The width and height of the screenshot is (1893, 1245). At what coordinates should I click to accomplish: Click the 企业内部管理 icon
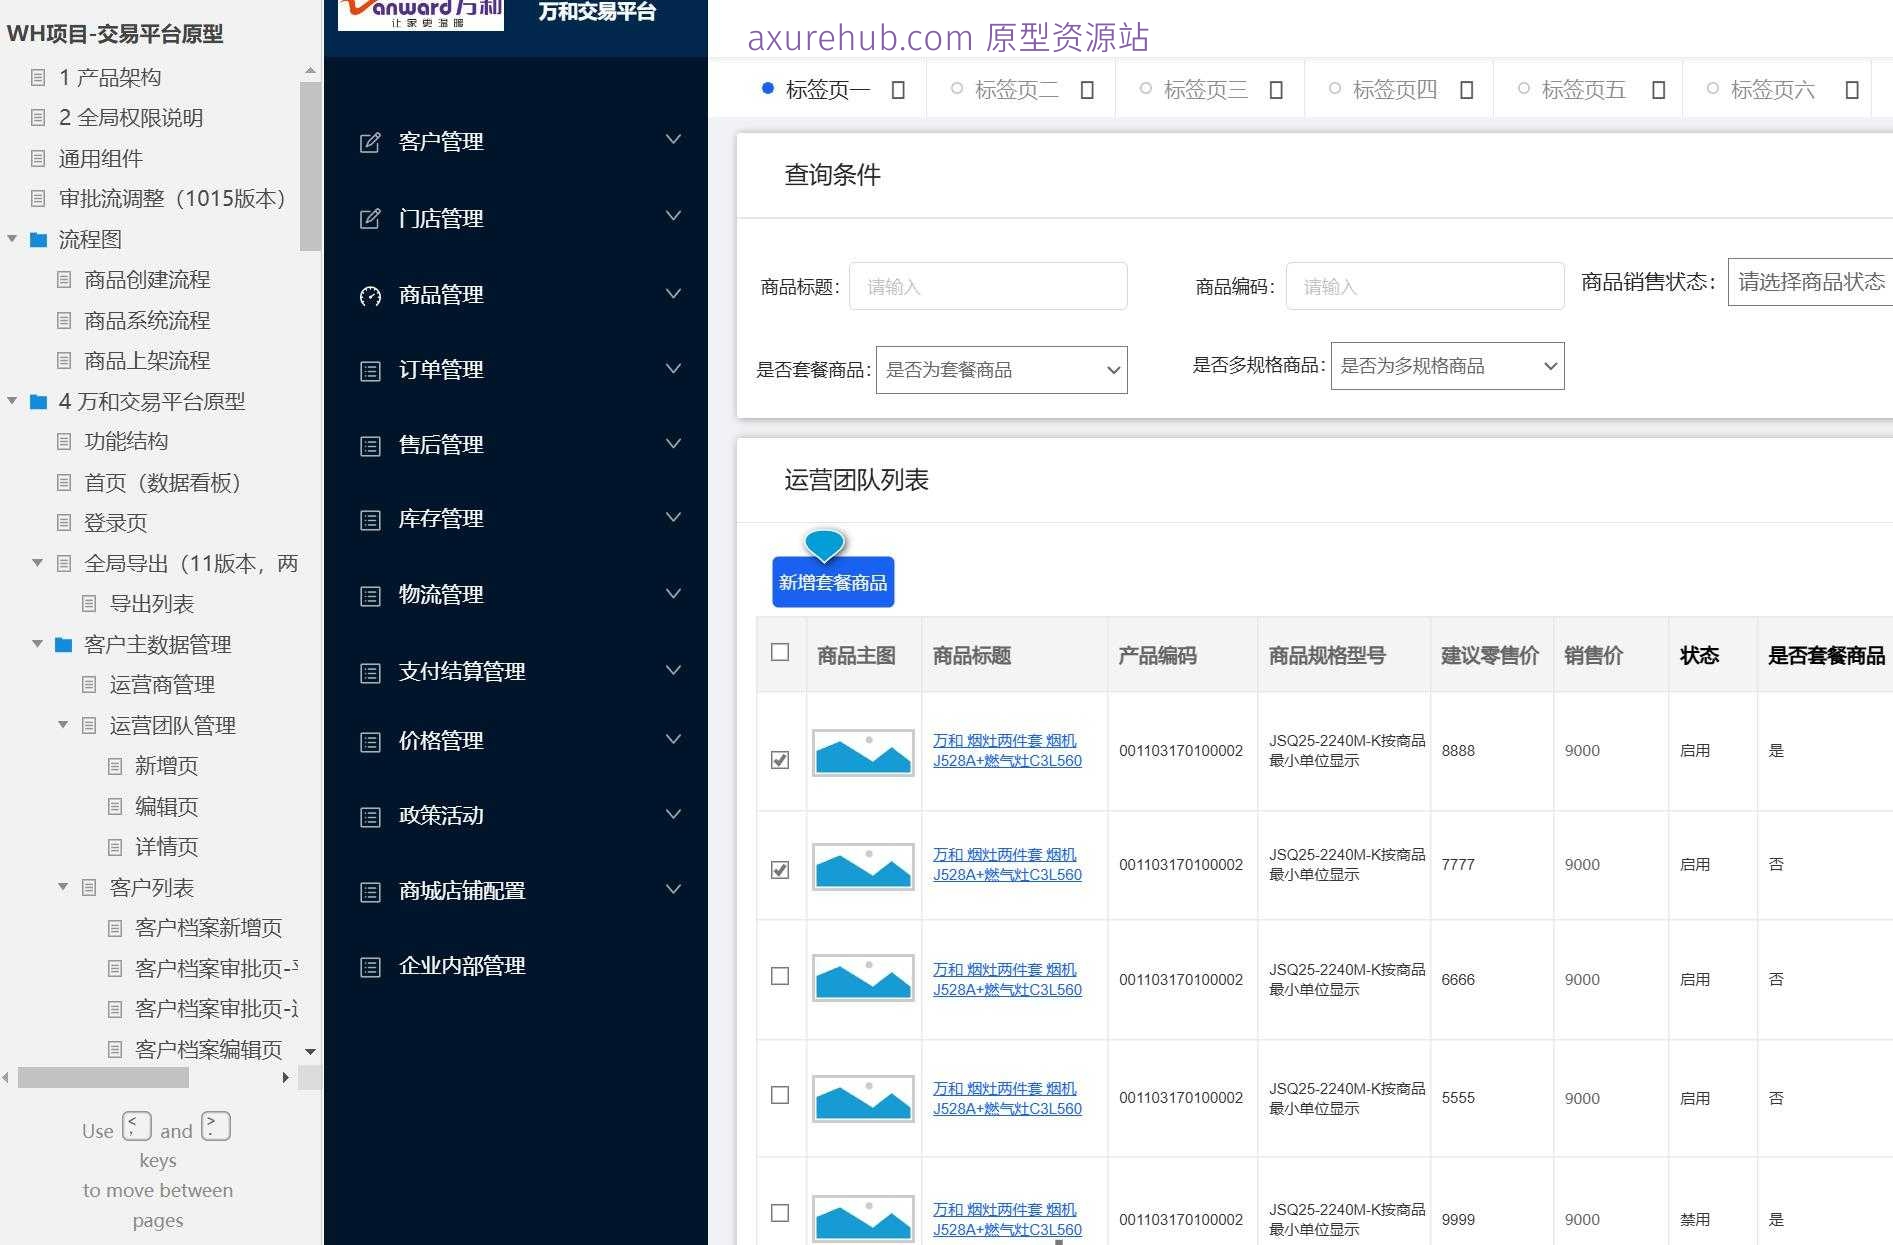point(369,965)
